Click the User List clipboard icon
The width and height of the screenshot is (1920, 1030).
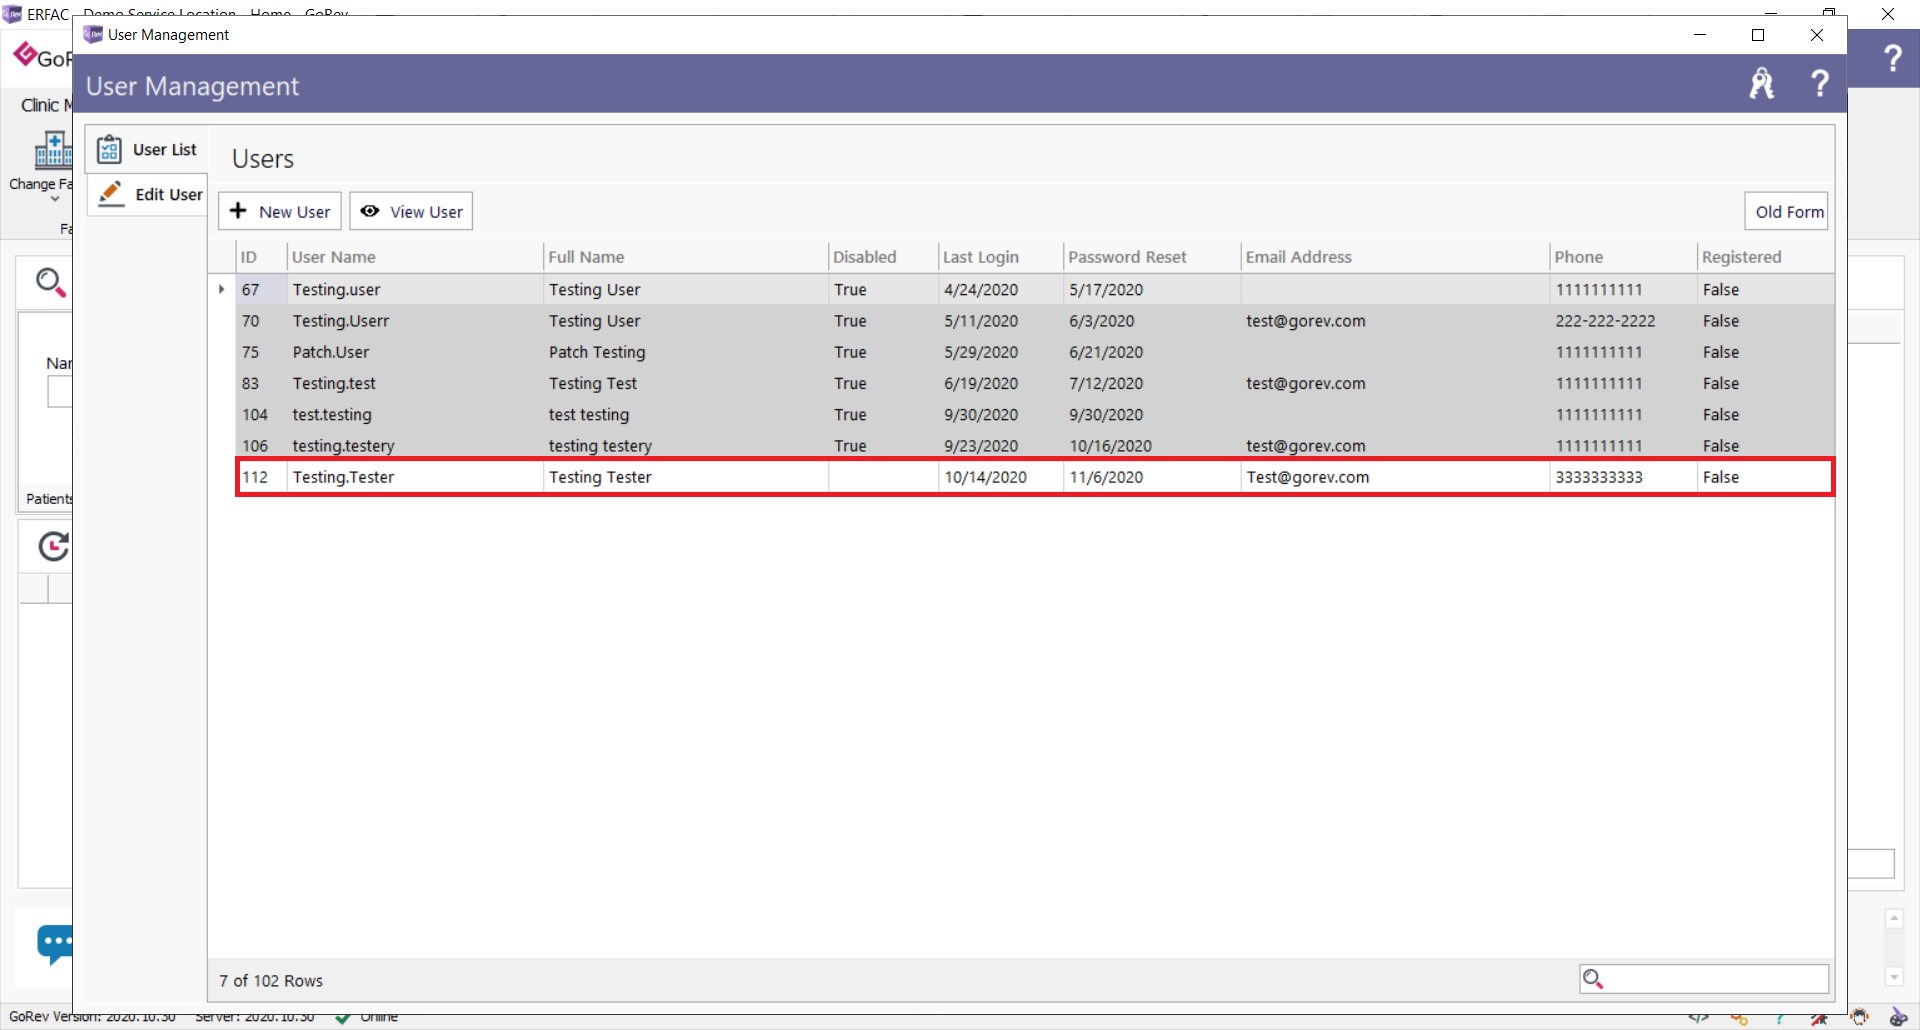[x=109, y=149]
